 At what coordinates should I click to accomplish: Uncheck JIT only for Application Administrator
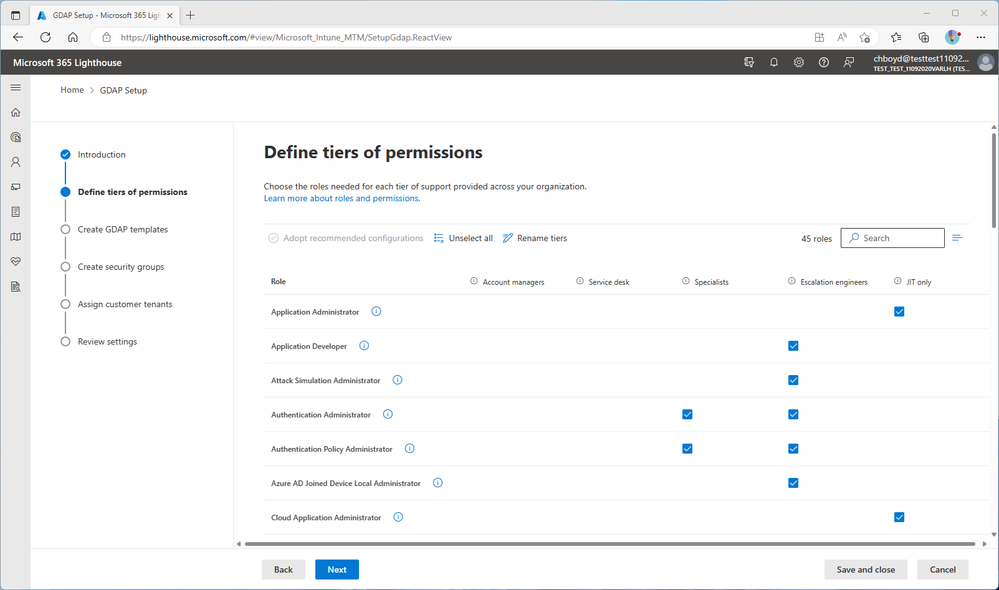click(x=899, y=312)
